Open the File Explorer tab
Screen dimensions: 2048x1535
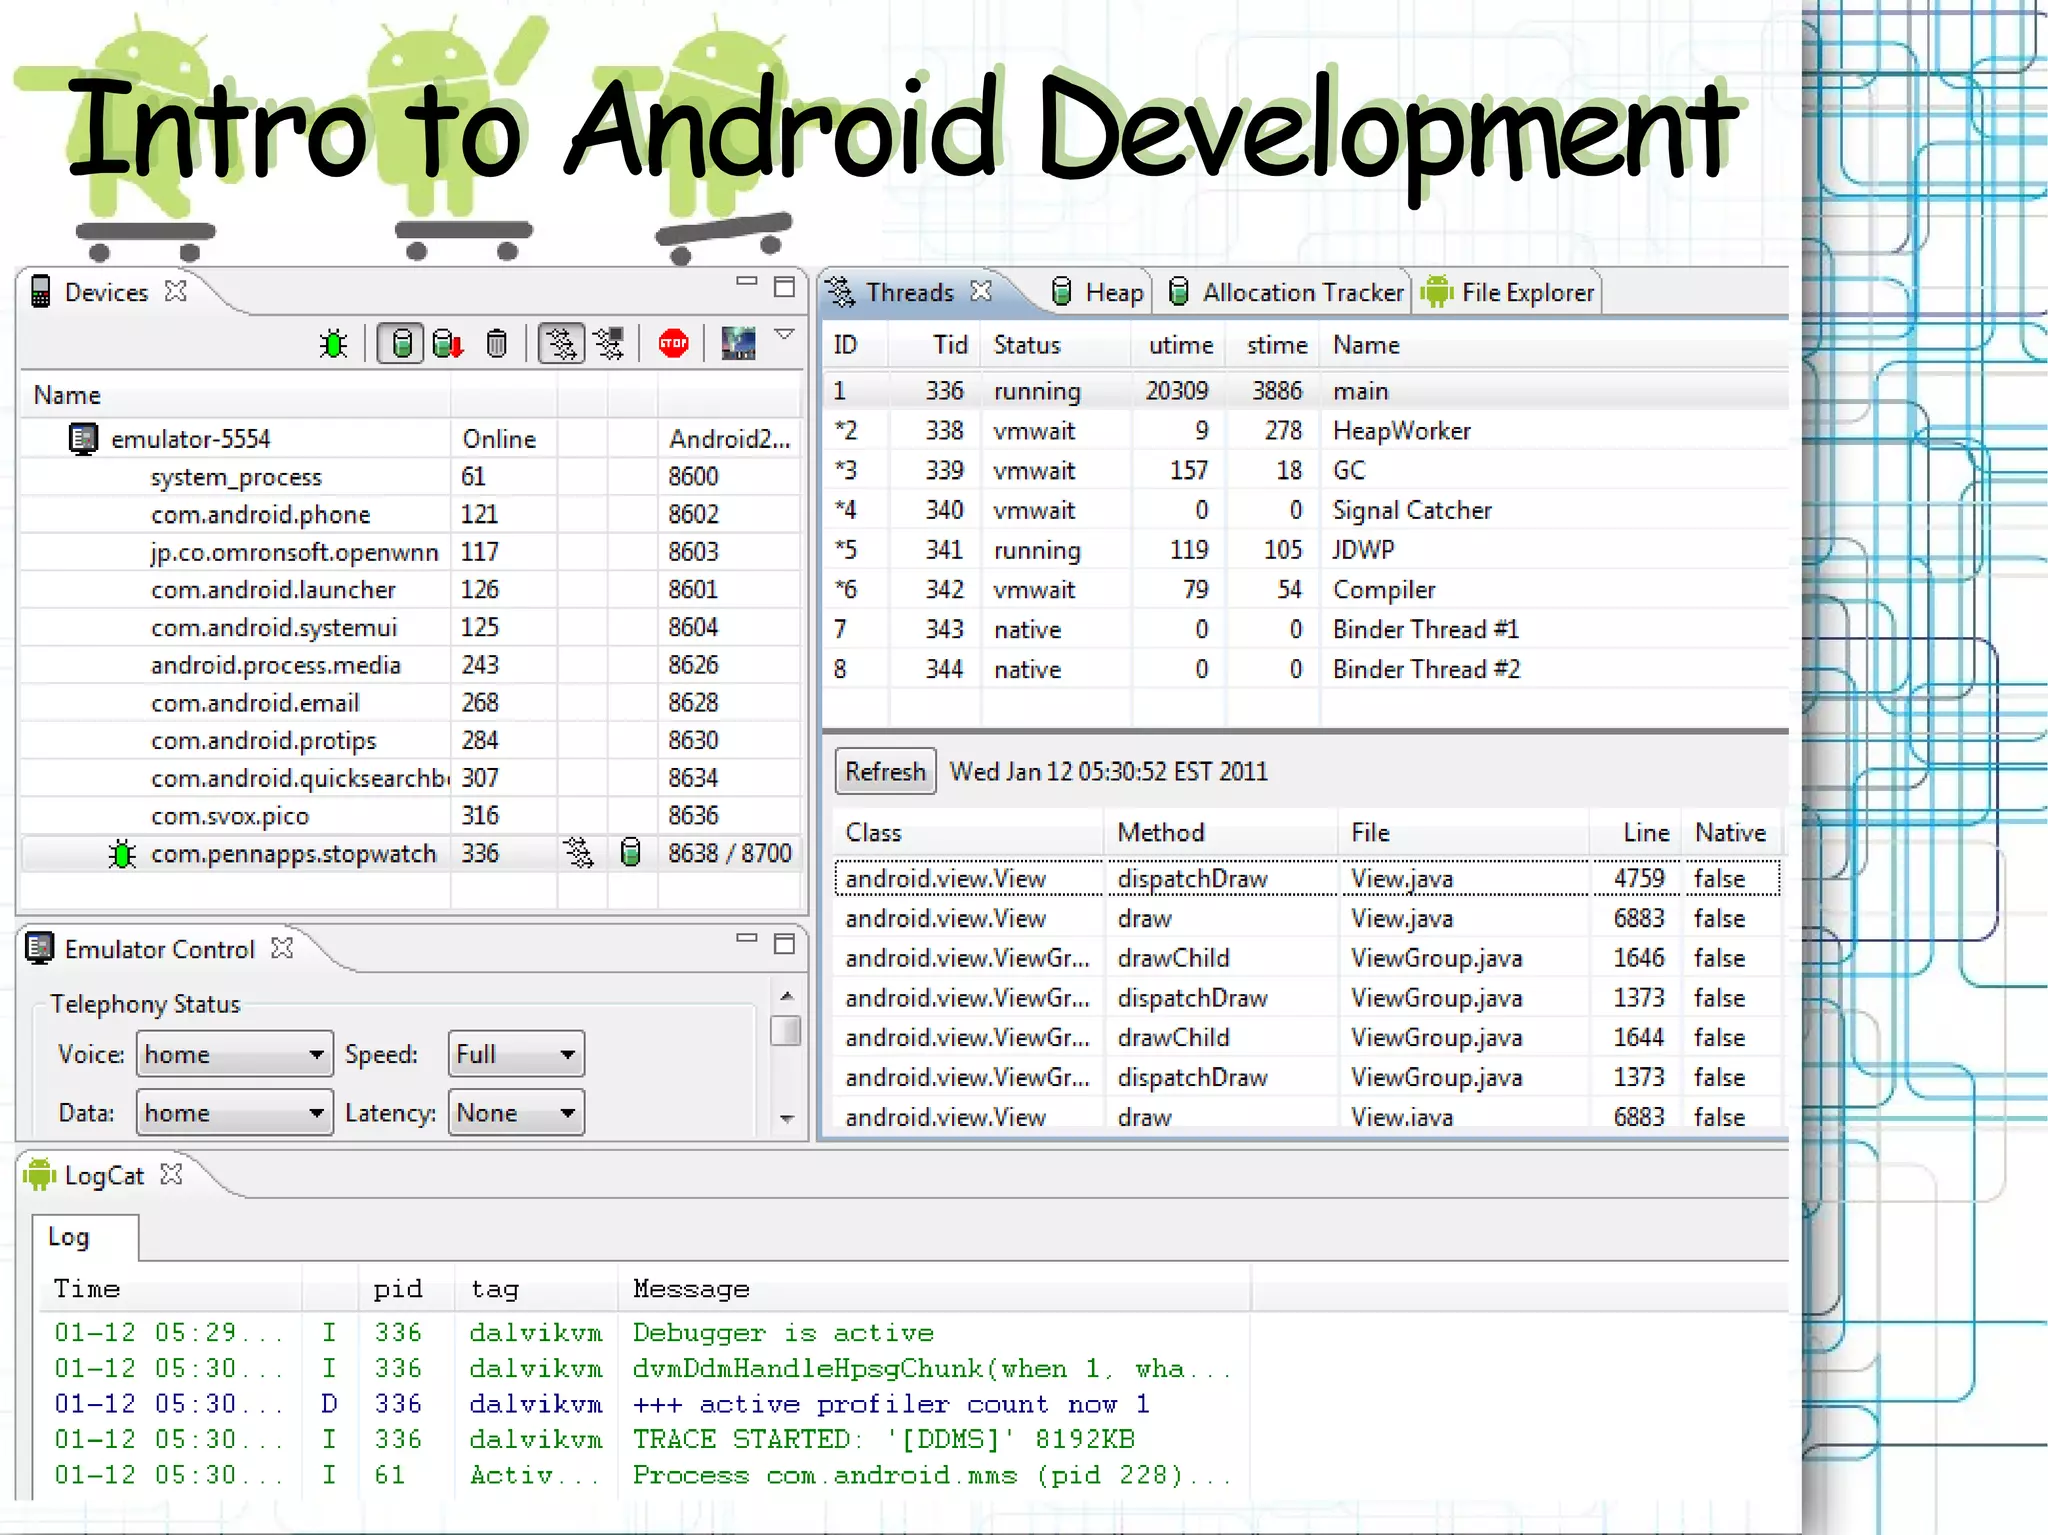click(x=1509, y=292)
